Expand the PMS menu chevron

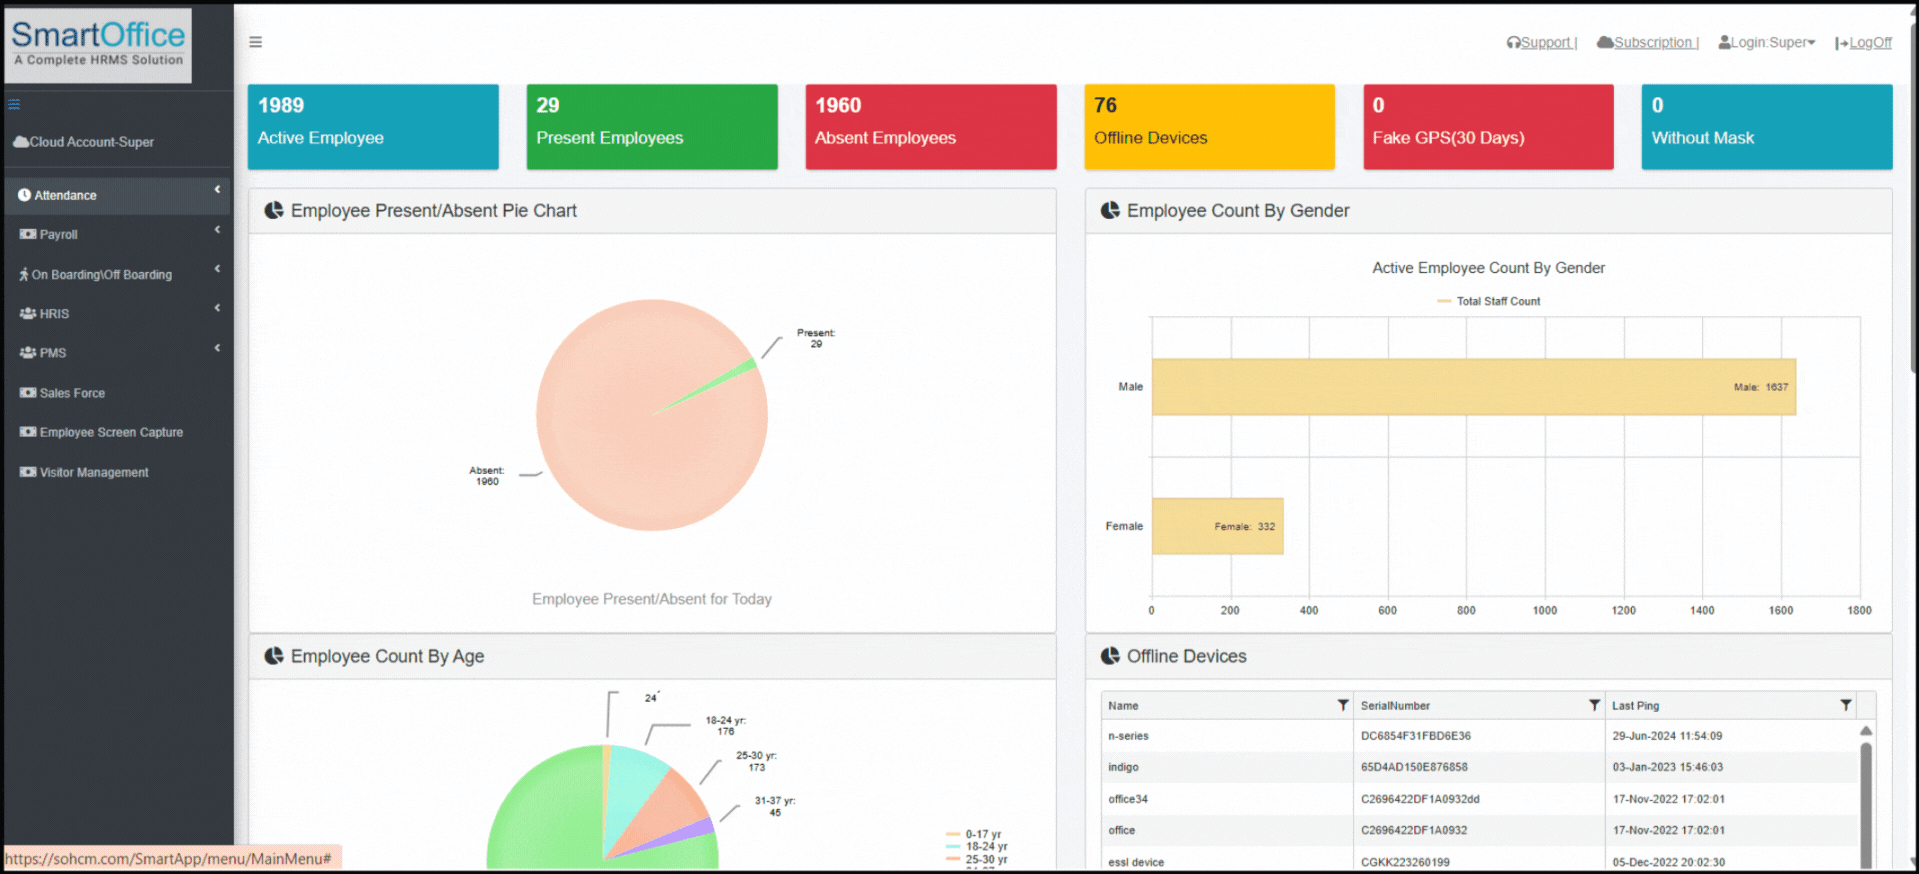tap(217, 348)
